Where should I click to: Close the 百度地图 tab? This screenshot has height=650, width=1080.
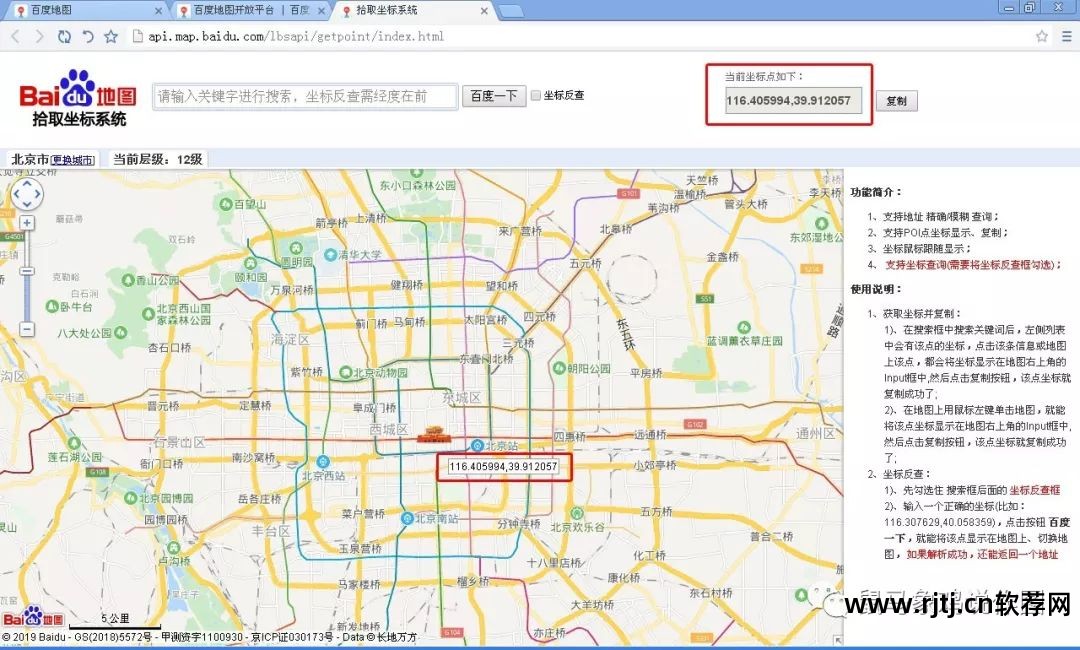click(158, 11)
